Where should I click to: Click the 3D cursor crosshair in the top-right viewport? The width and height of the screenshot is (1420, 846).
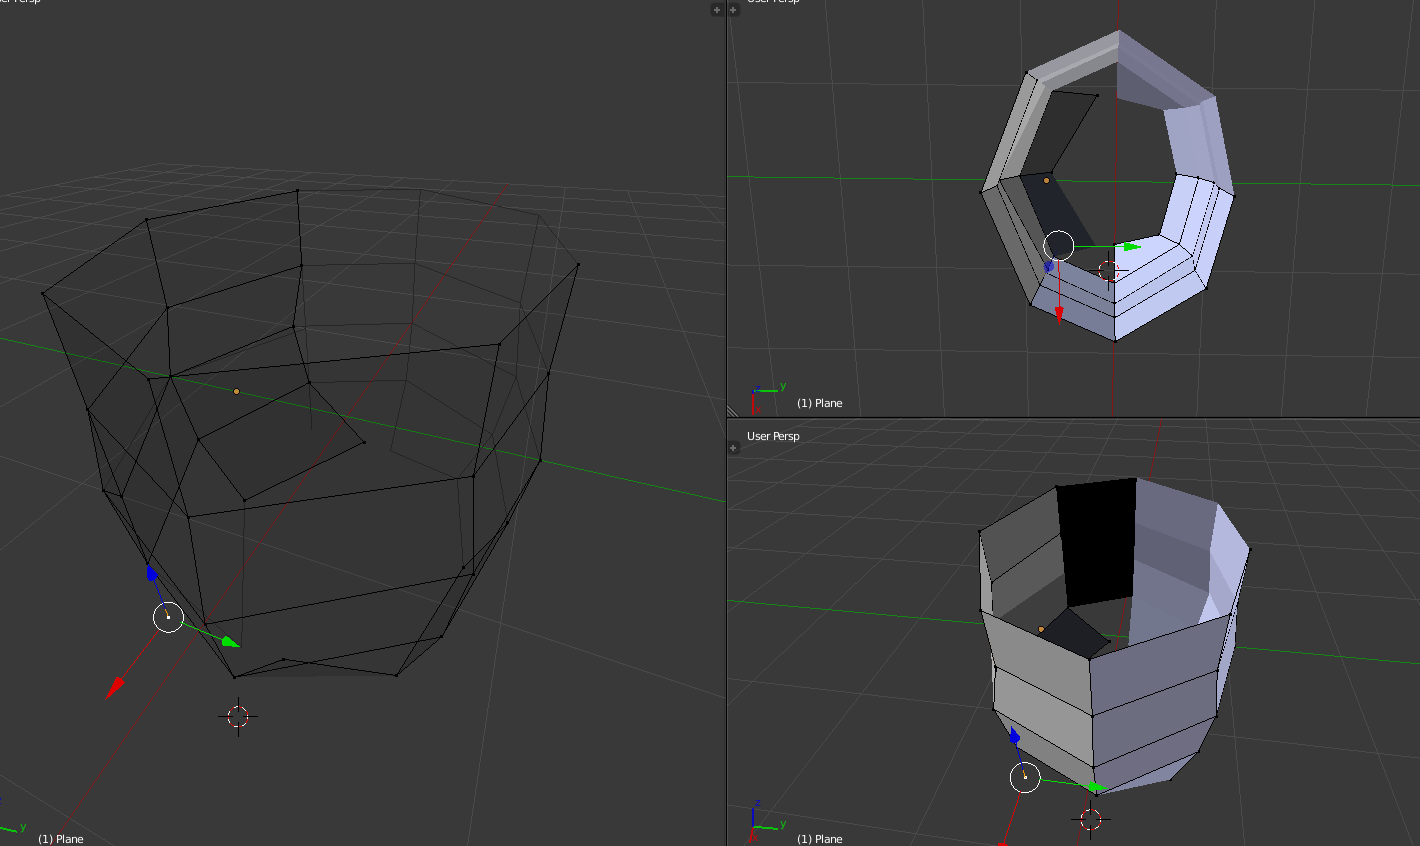coord(1108,270)
